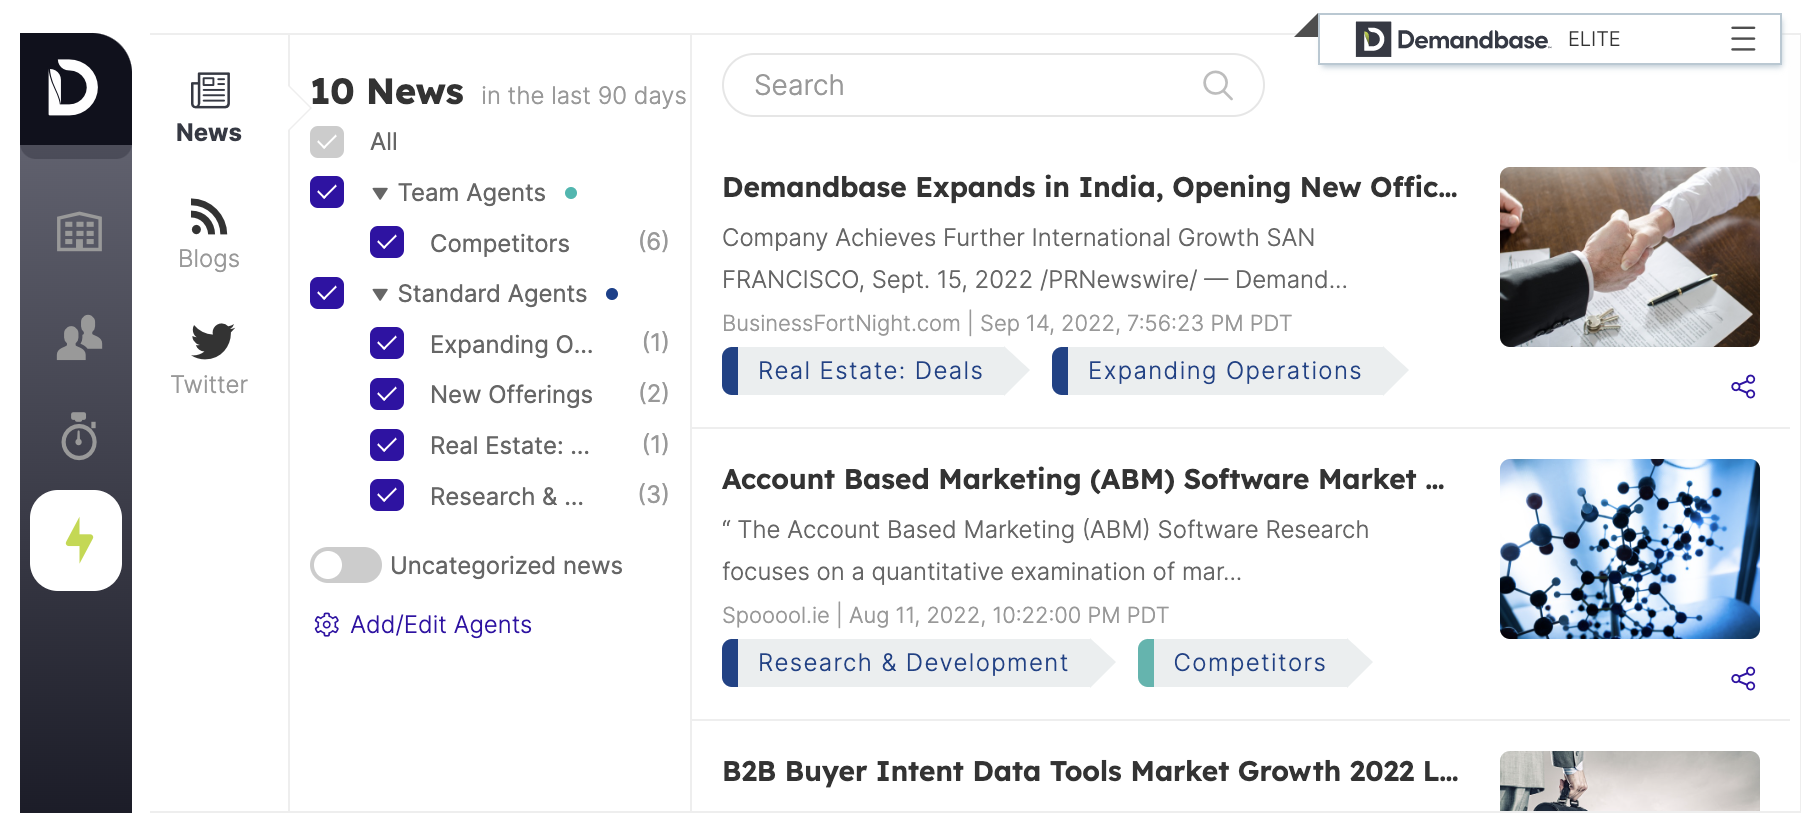Click BusinessFortNight.com source text

pos(841,323)
